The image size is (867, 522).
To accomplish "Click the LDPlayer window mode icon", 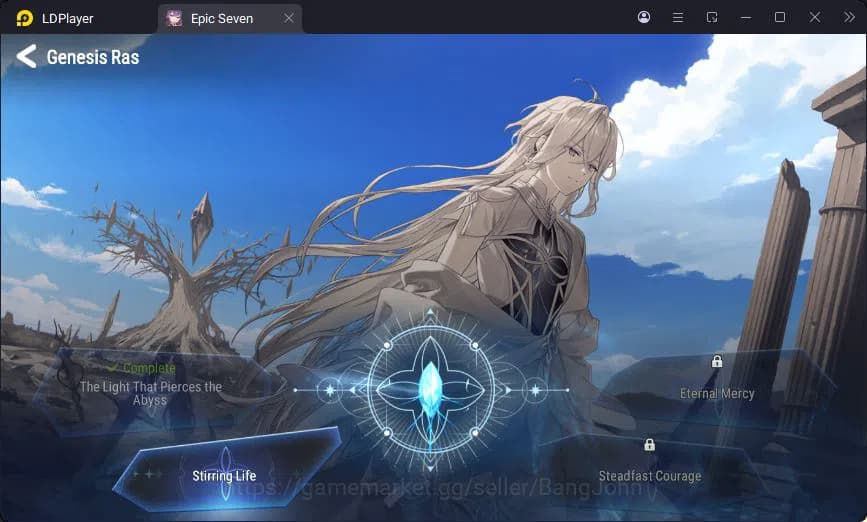I will point(712,17).
